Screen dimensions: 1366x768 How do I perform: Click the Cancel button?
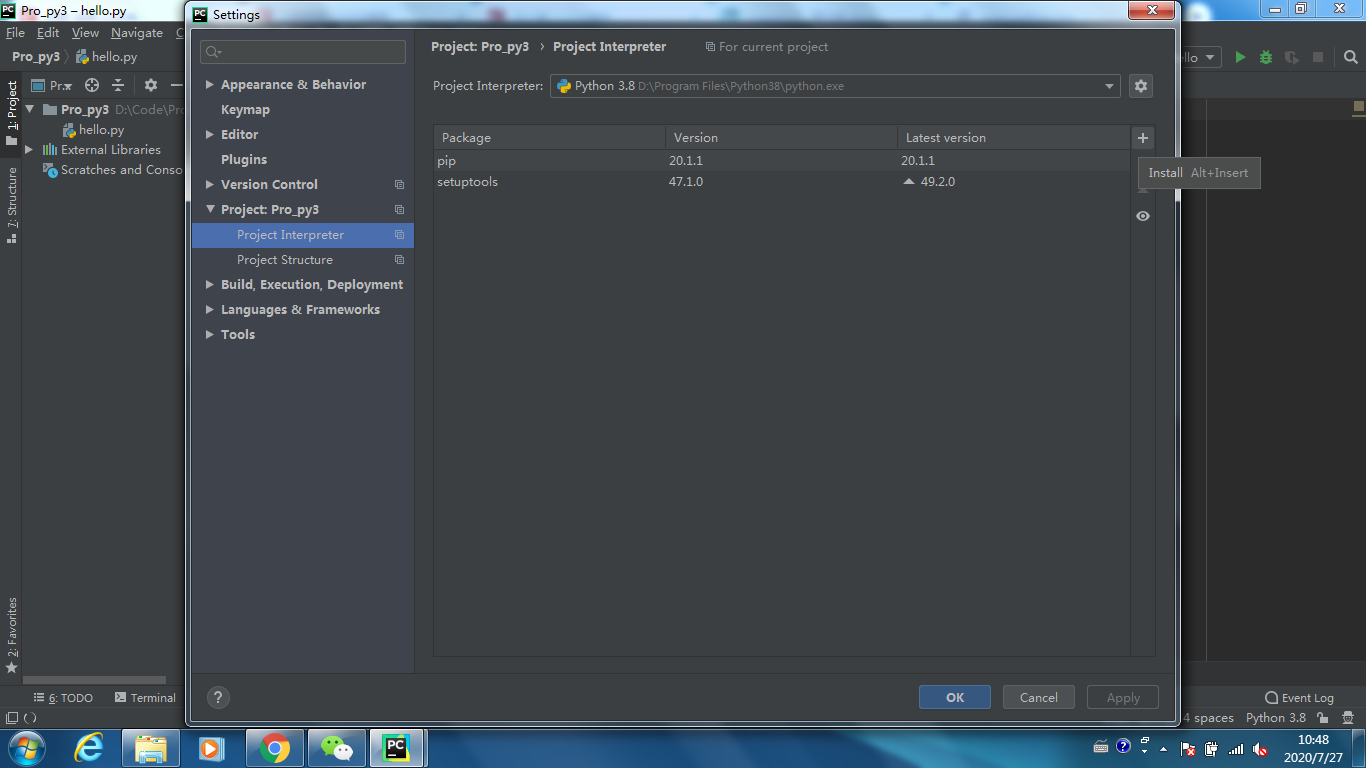(1038, 697)
